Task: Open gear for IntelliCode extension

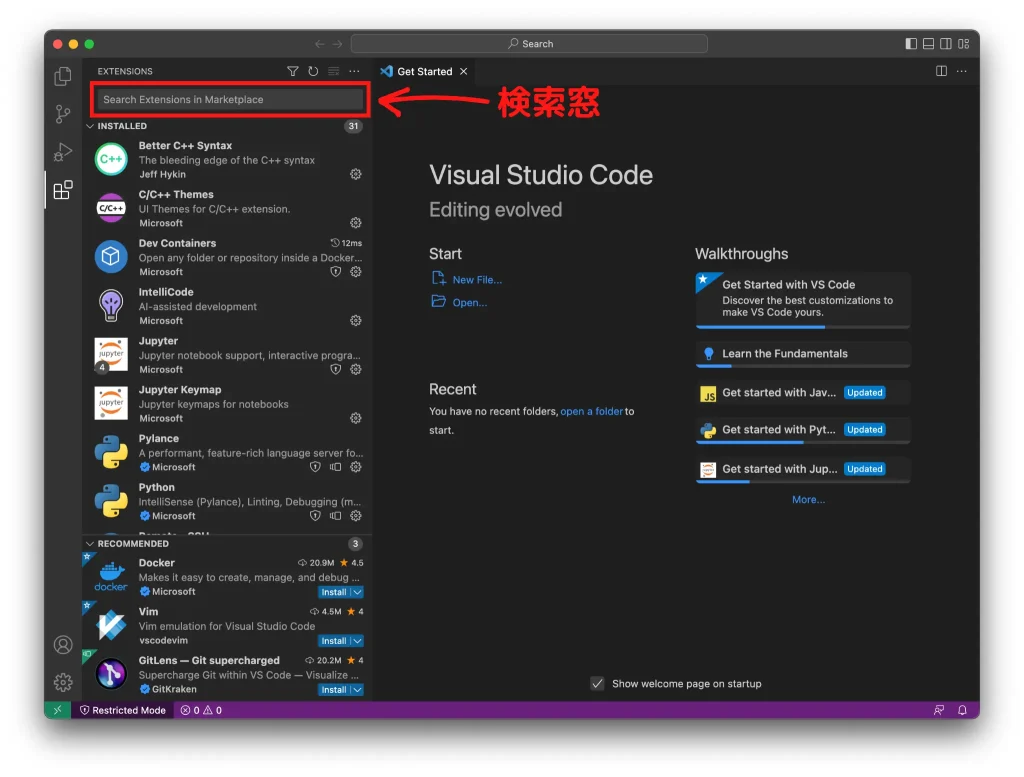Action: [355, 321]
